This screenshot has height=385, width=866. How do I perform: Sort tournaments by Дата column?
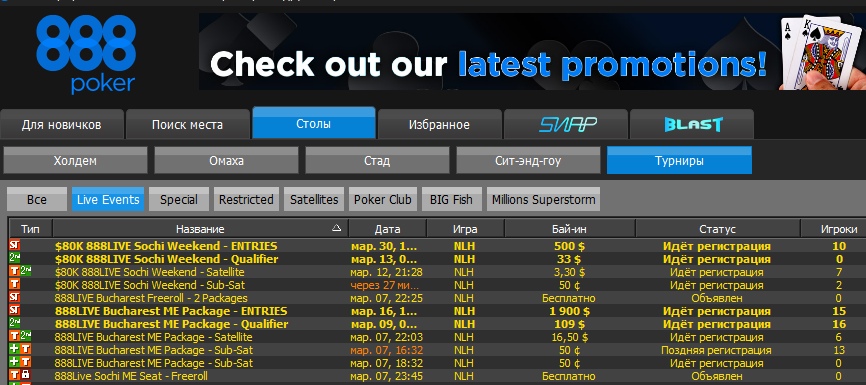click(x=387, y=229)
